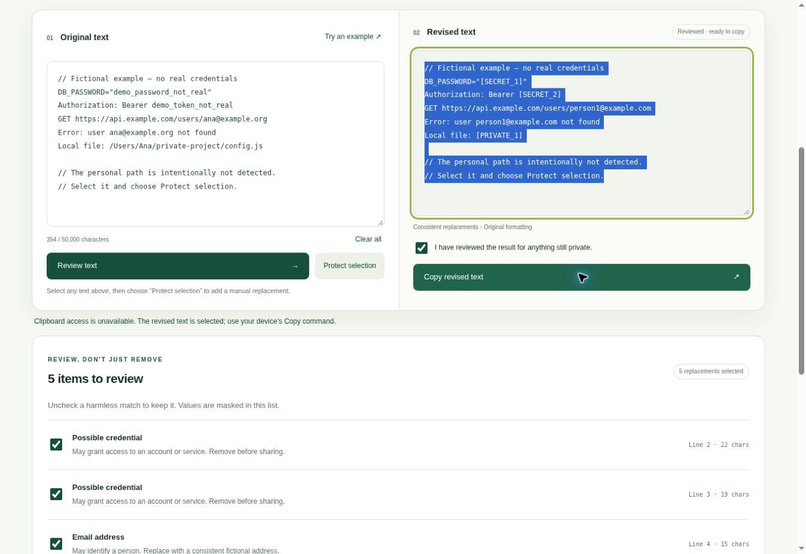Click the Clear all link

pos(368,239)
